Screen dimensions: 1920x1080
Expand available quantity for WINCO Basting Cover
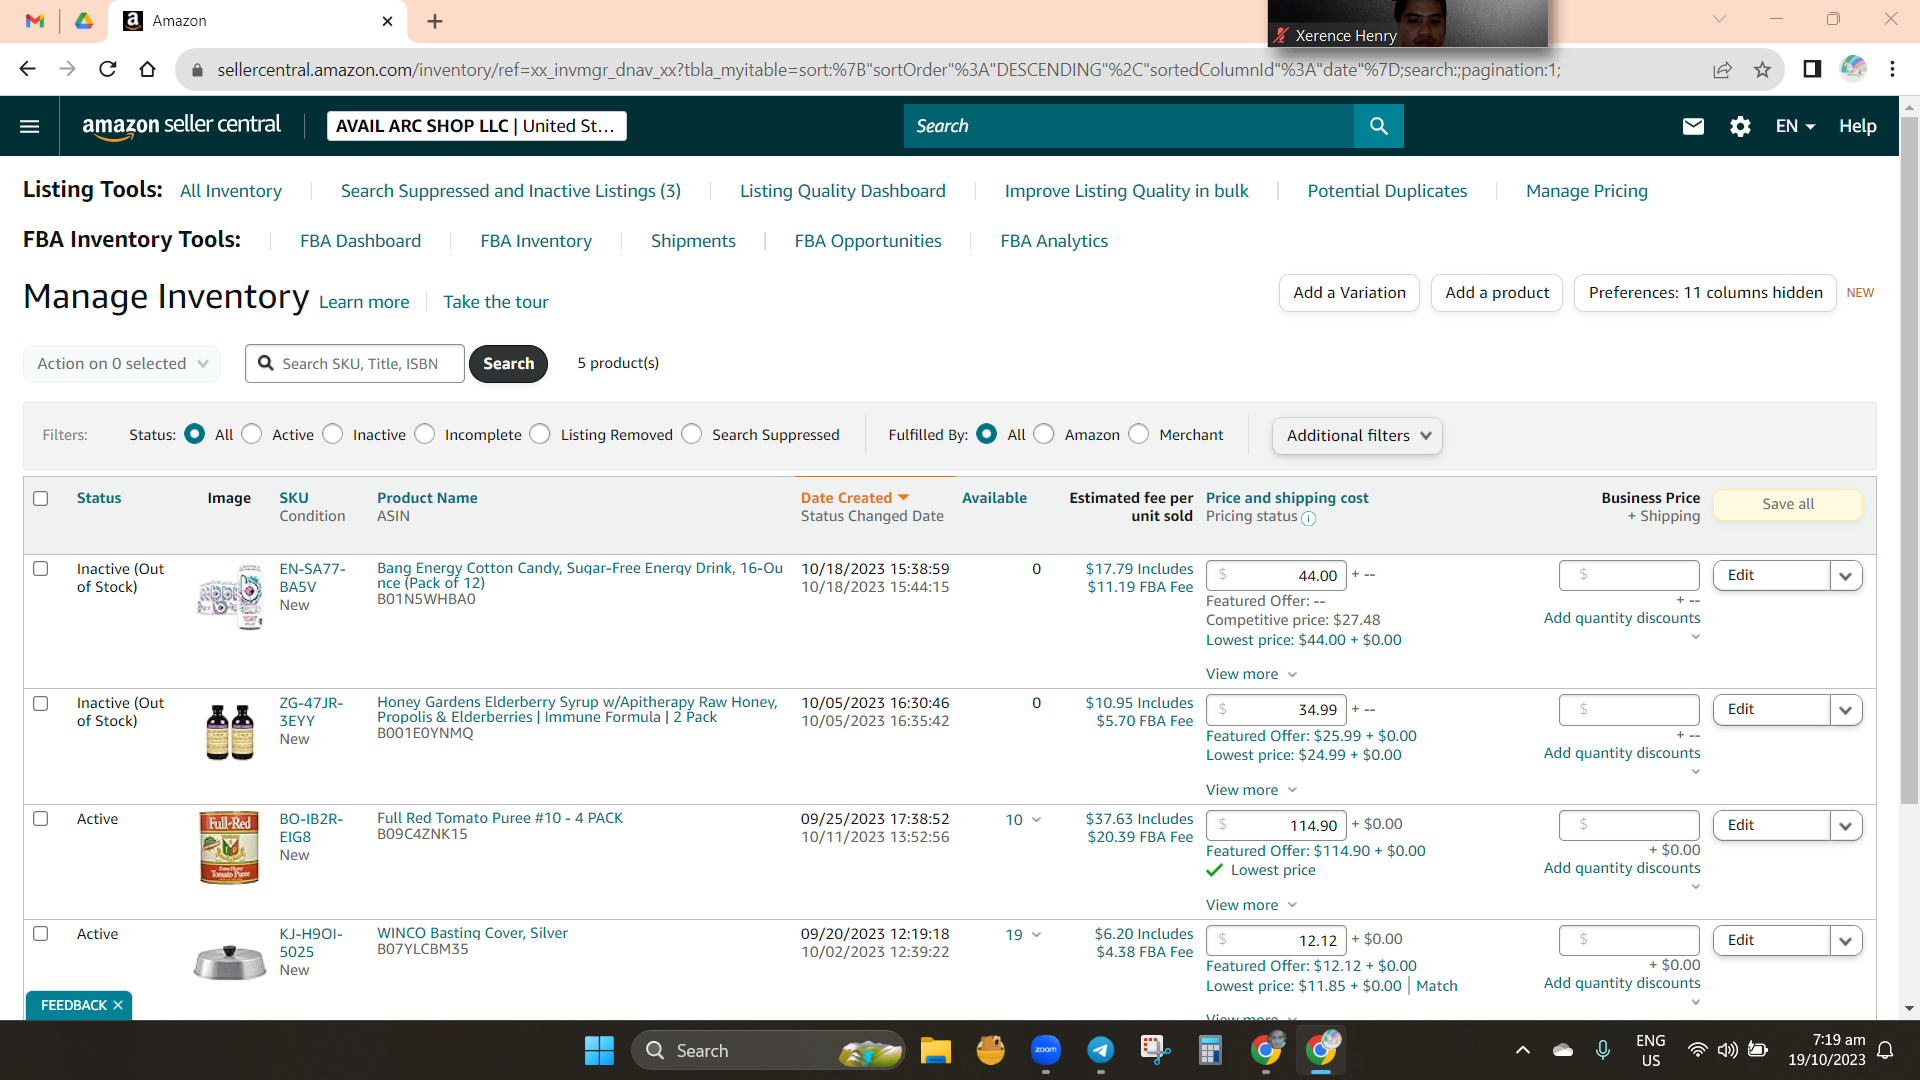1036,935
